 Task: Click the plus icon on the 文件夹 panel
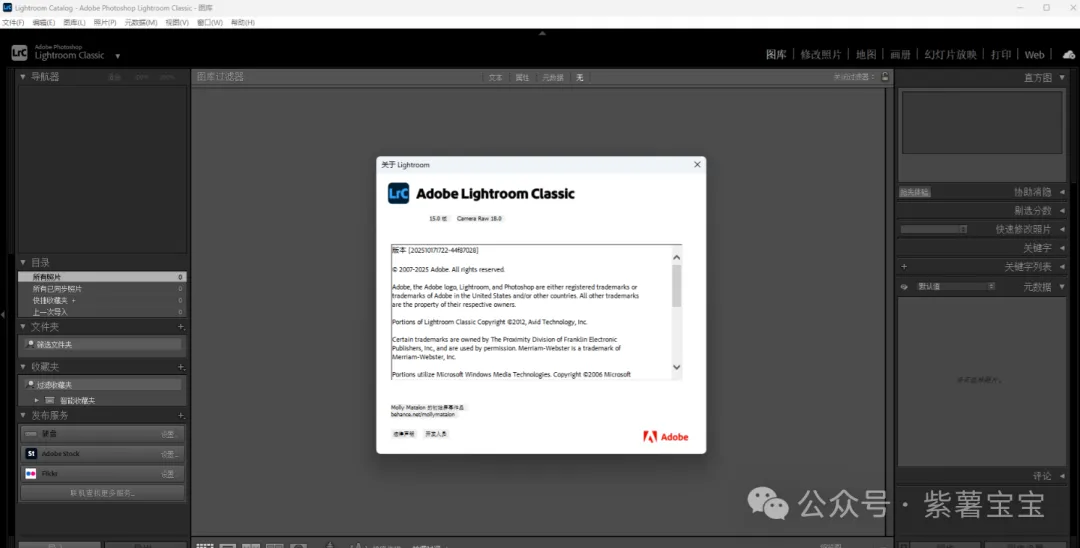[181, 327]
